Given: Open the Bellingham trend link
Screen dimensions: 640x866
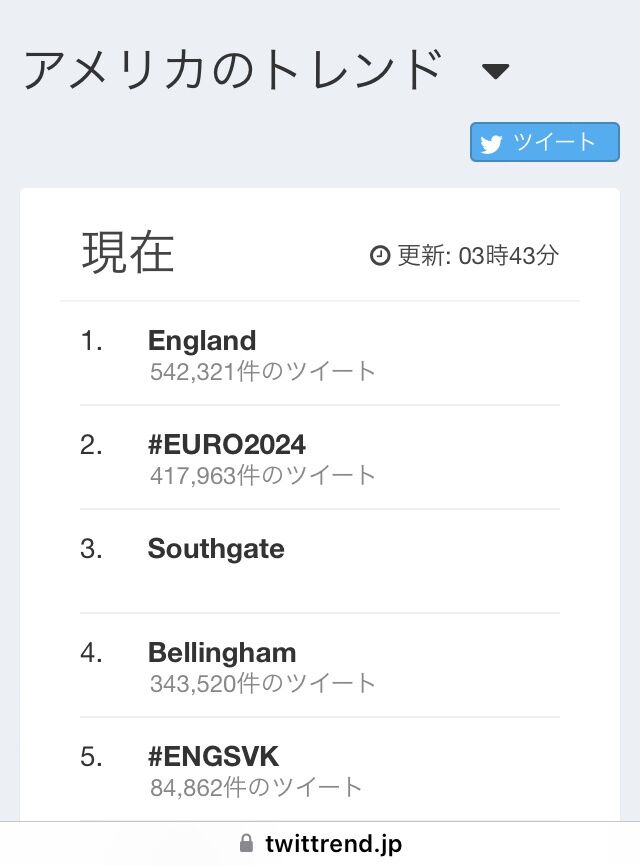Looking at the screenshot, I should 222,652.
